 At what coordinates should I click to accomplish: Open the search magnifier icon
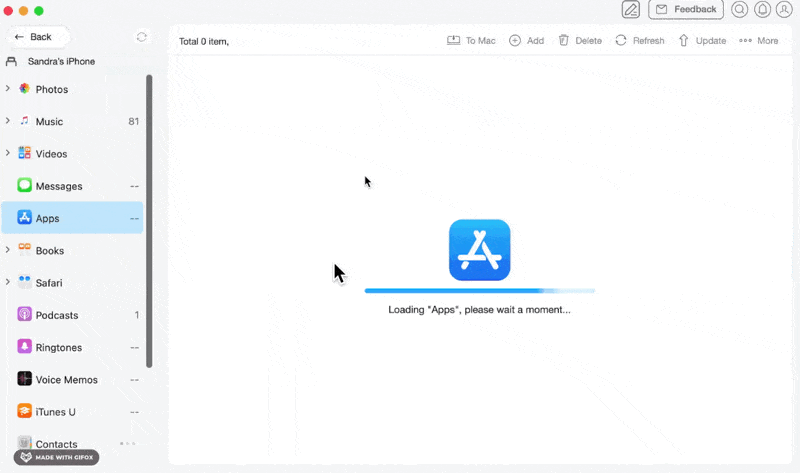click(x=739, y=9)
